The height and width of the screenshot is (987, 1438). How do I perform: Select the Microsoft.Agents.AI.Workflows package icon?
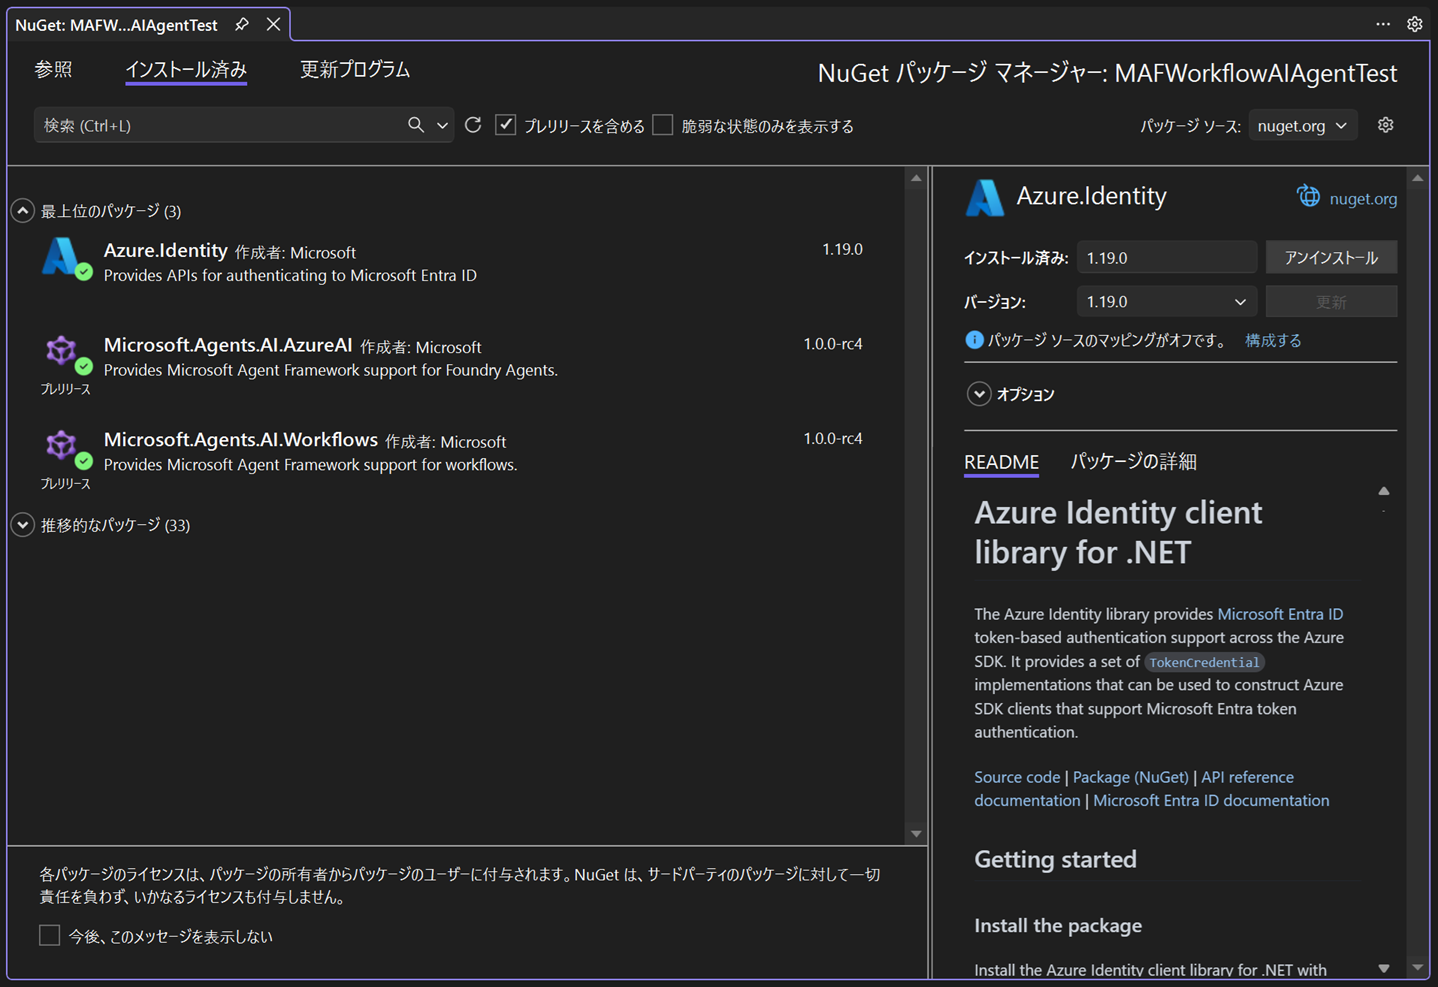click(63, 447)
